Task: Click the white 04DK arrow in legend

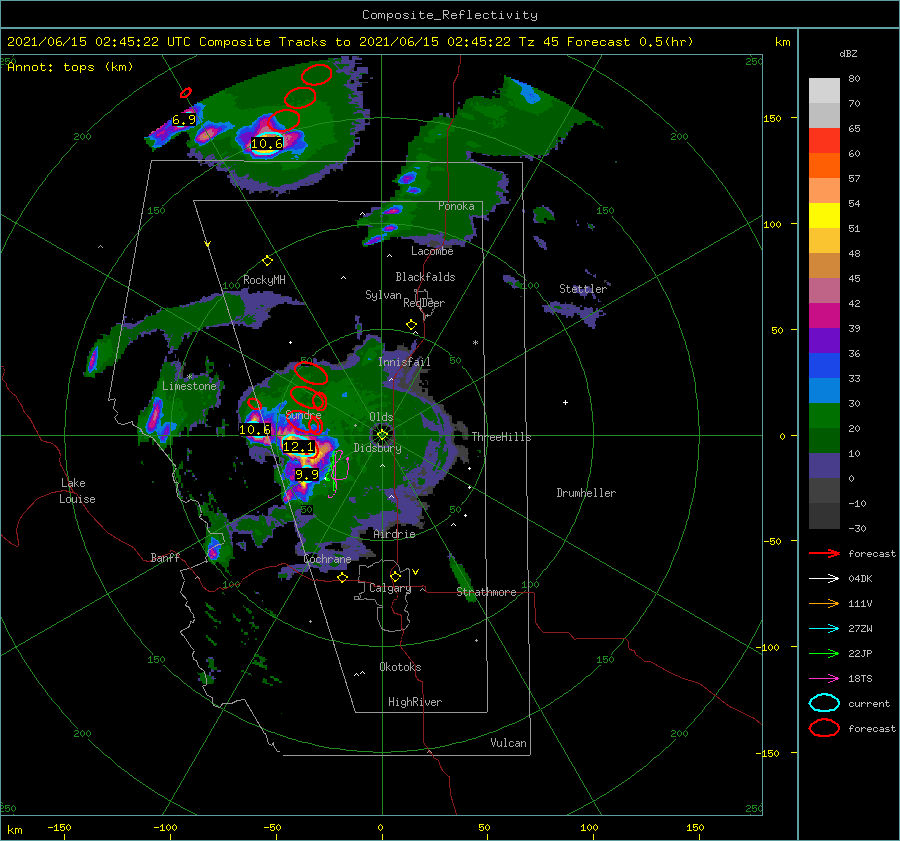Action: click(824, 578)
